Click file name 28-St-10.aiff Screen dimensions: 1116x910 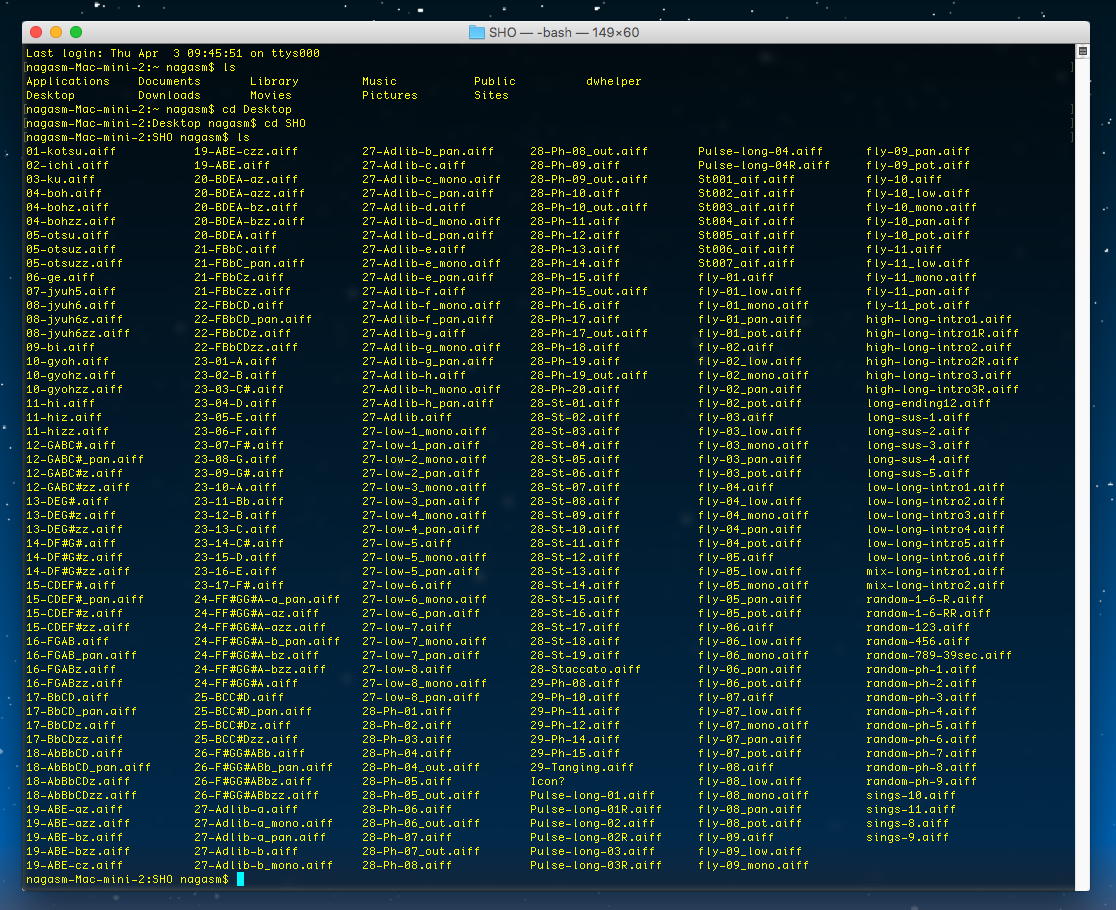coord(575,529)
